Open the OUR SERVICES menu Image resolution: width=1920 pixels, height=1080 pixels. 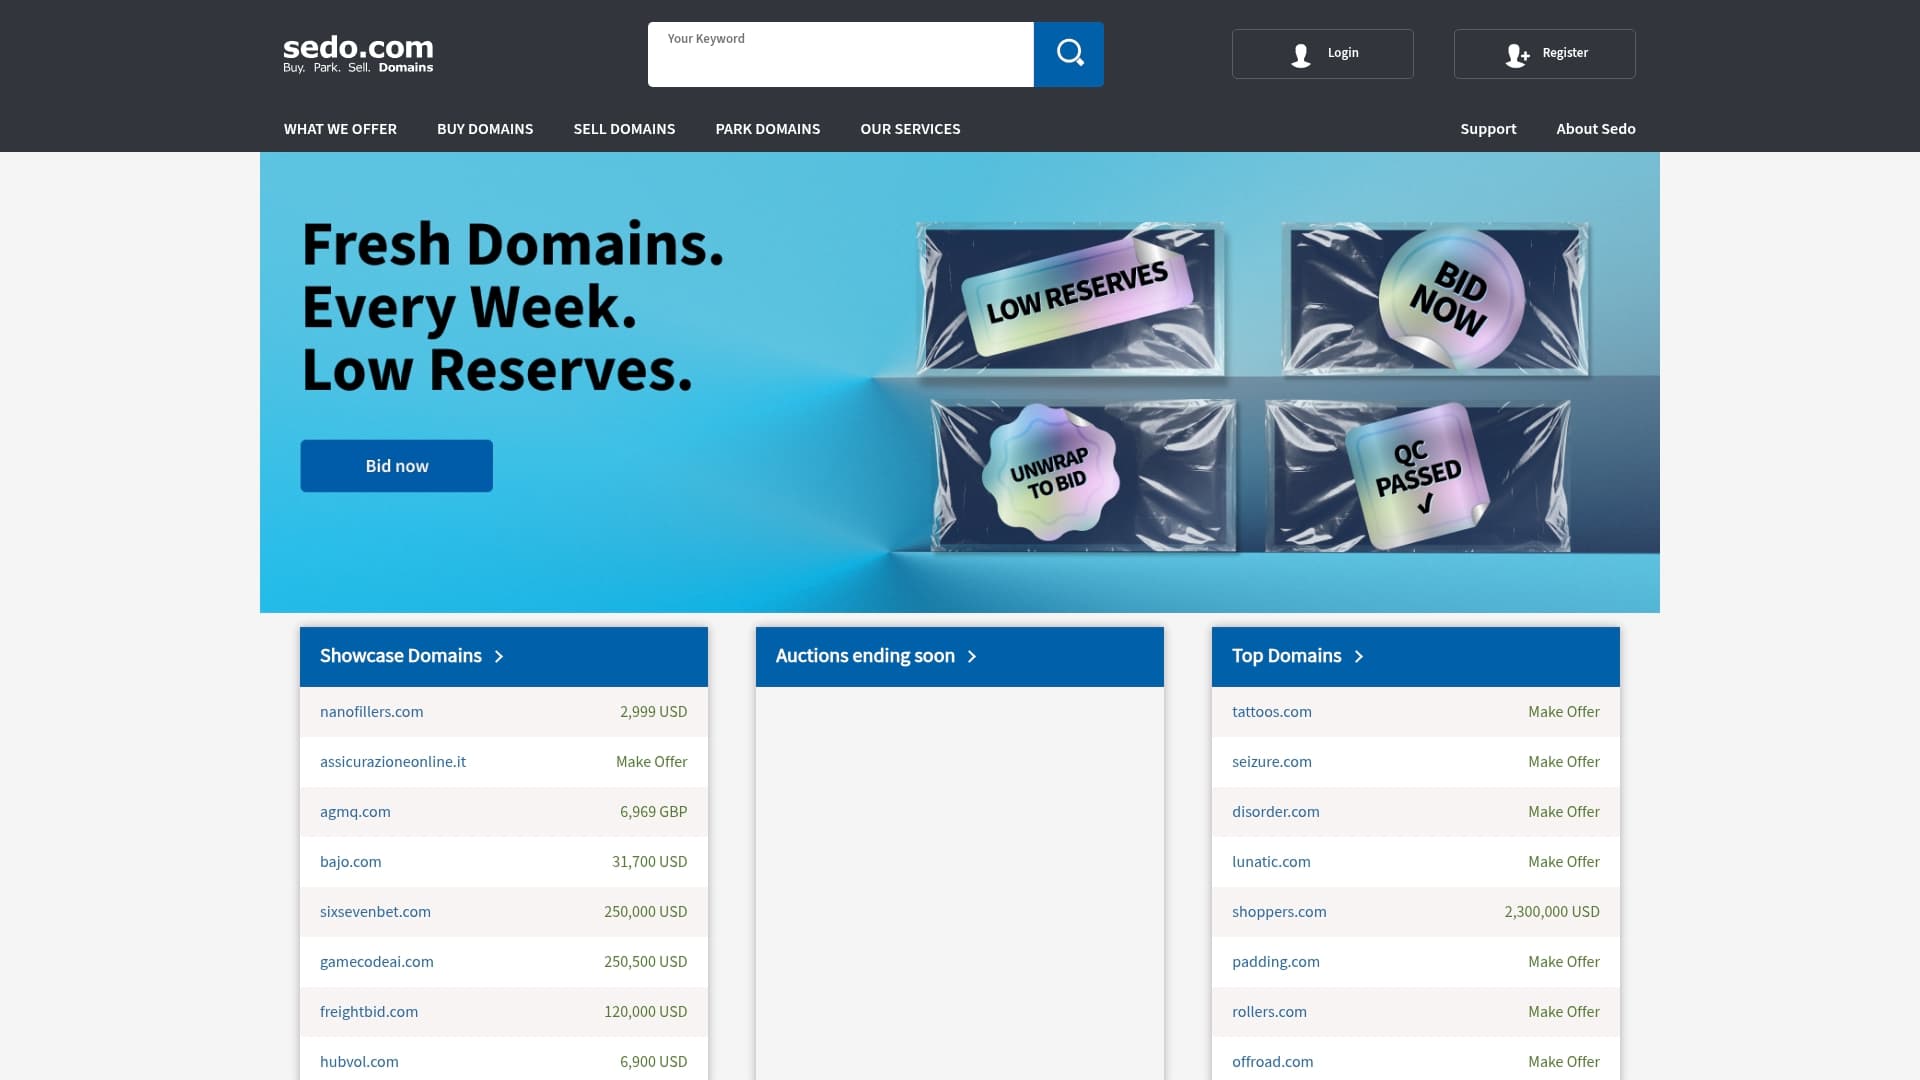[910, 129]
